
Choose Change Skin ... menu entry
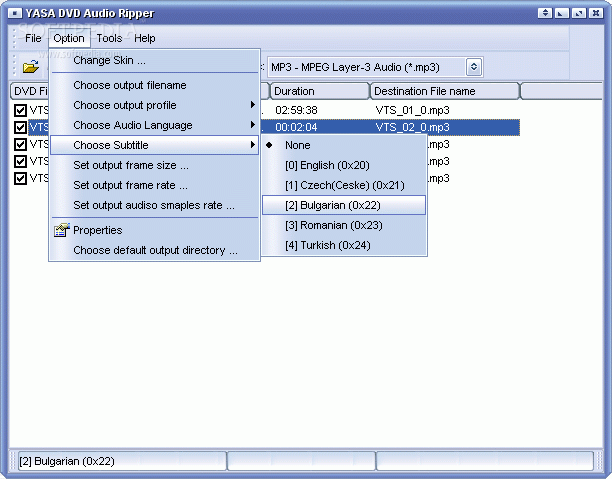point(155,60)
